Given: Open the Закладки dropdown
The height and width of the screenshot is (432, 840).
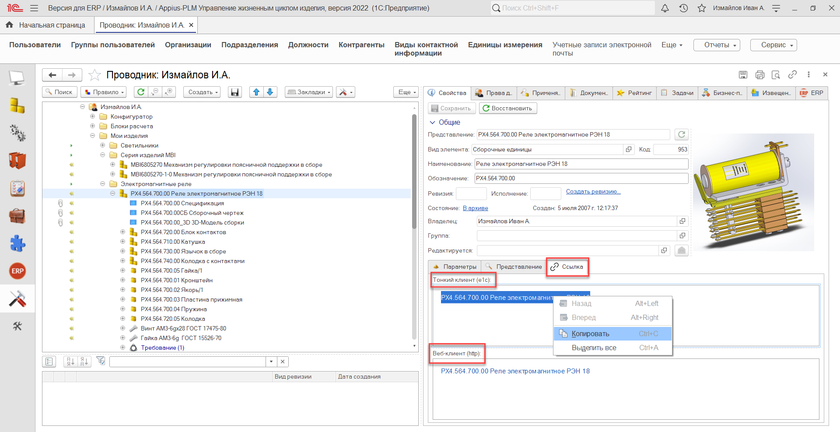Looking at the screenshot, I should 310,92.
